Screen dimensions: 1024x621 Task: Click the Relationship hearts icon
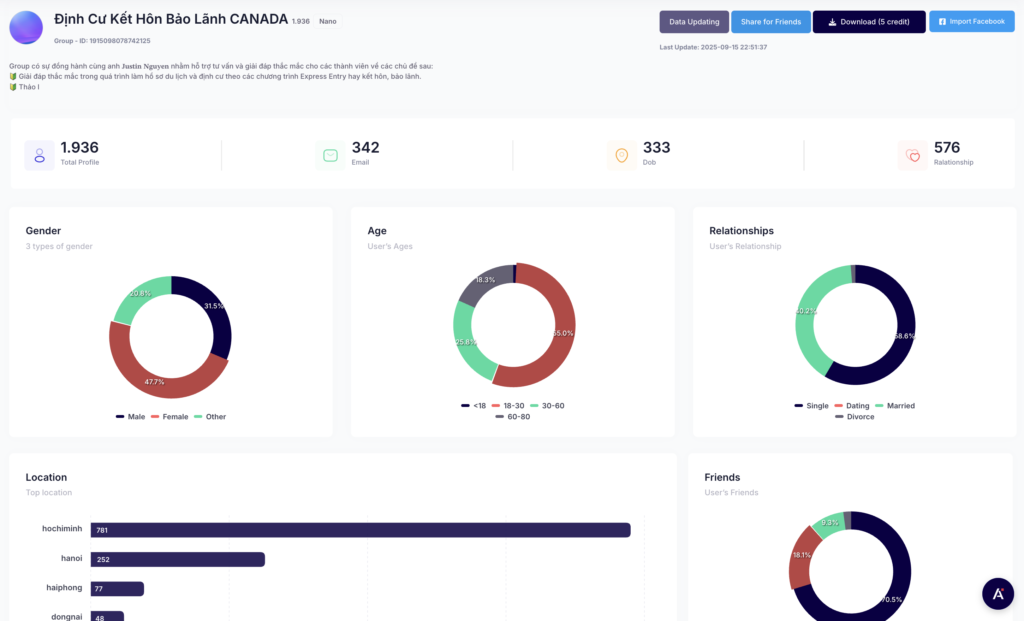point(912,155)
